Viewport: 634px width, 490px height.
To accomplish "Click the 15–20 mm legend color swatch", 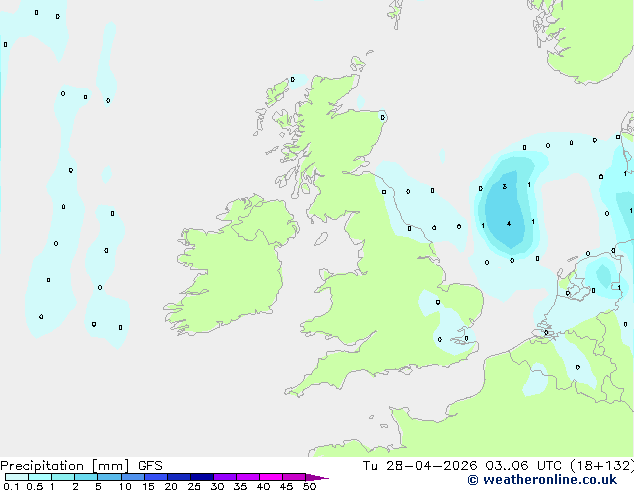I will click(155, 477).
